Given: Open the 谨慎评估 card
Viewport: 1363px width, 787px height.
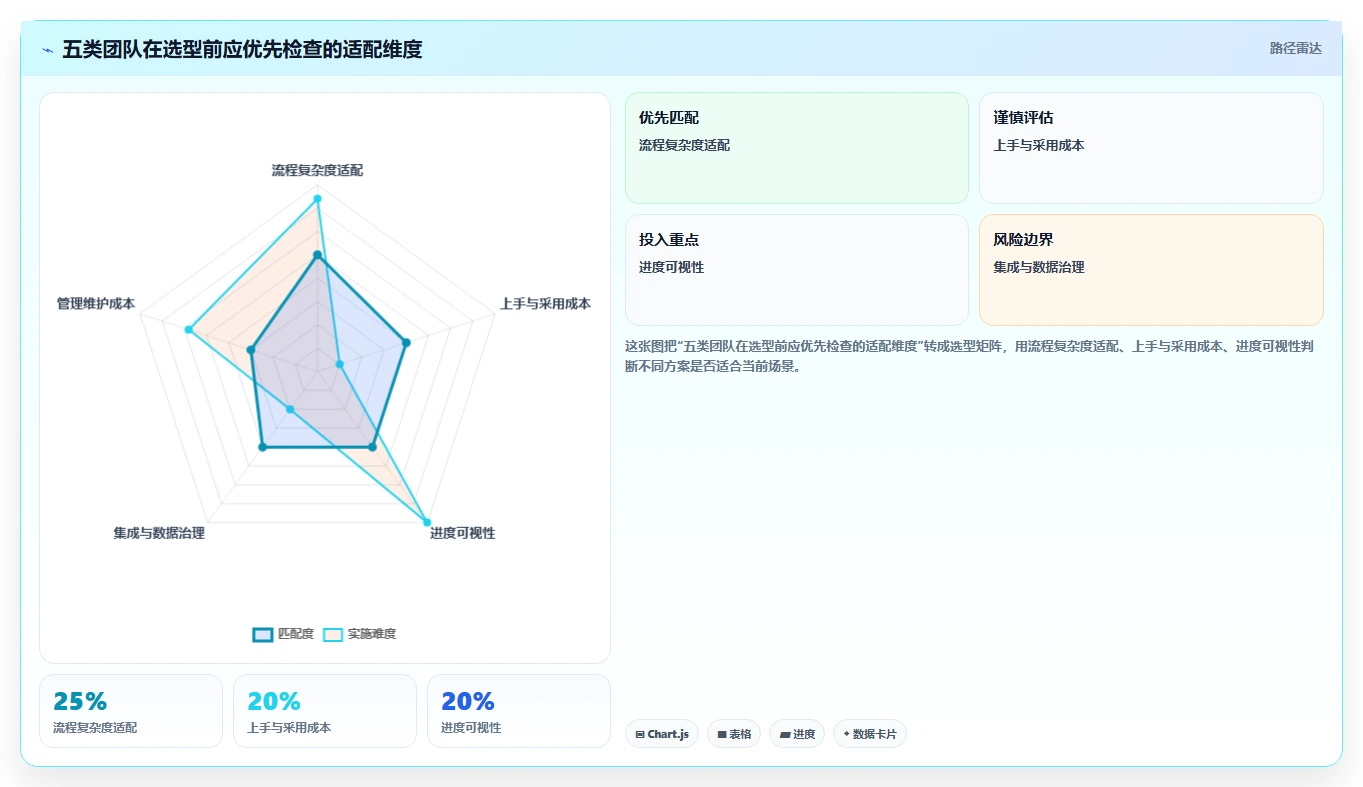Looking at the screenshot, I should coord(1151,148).
